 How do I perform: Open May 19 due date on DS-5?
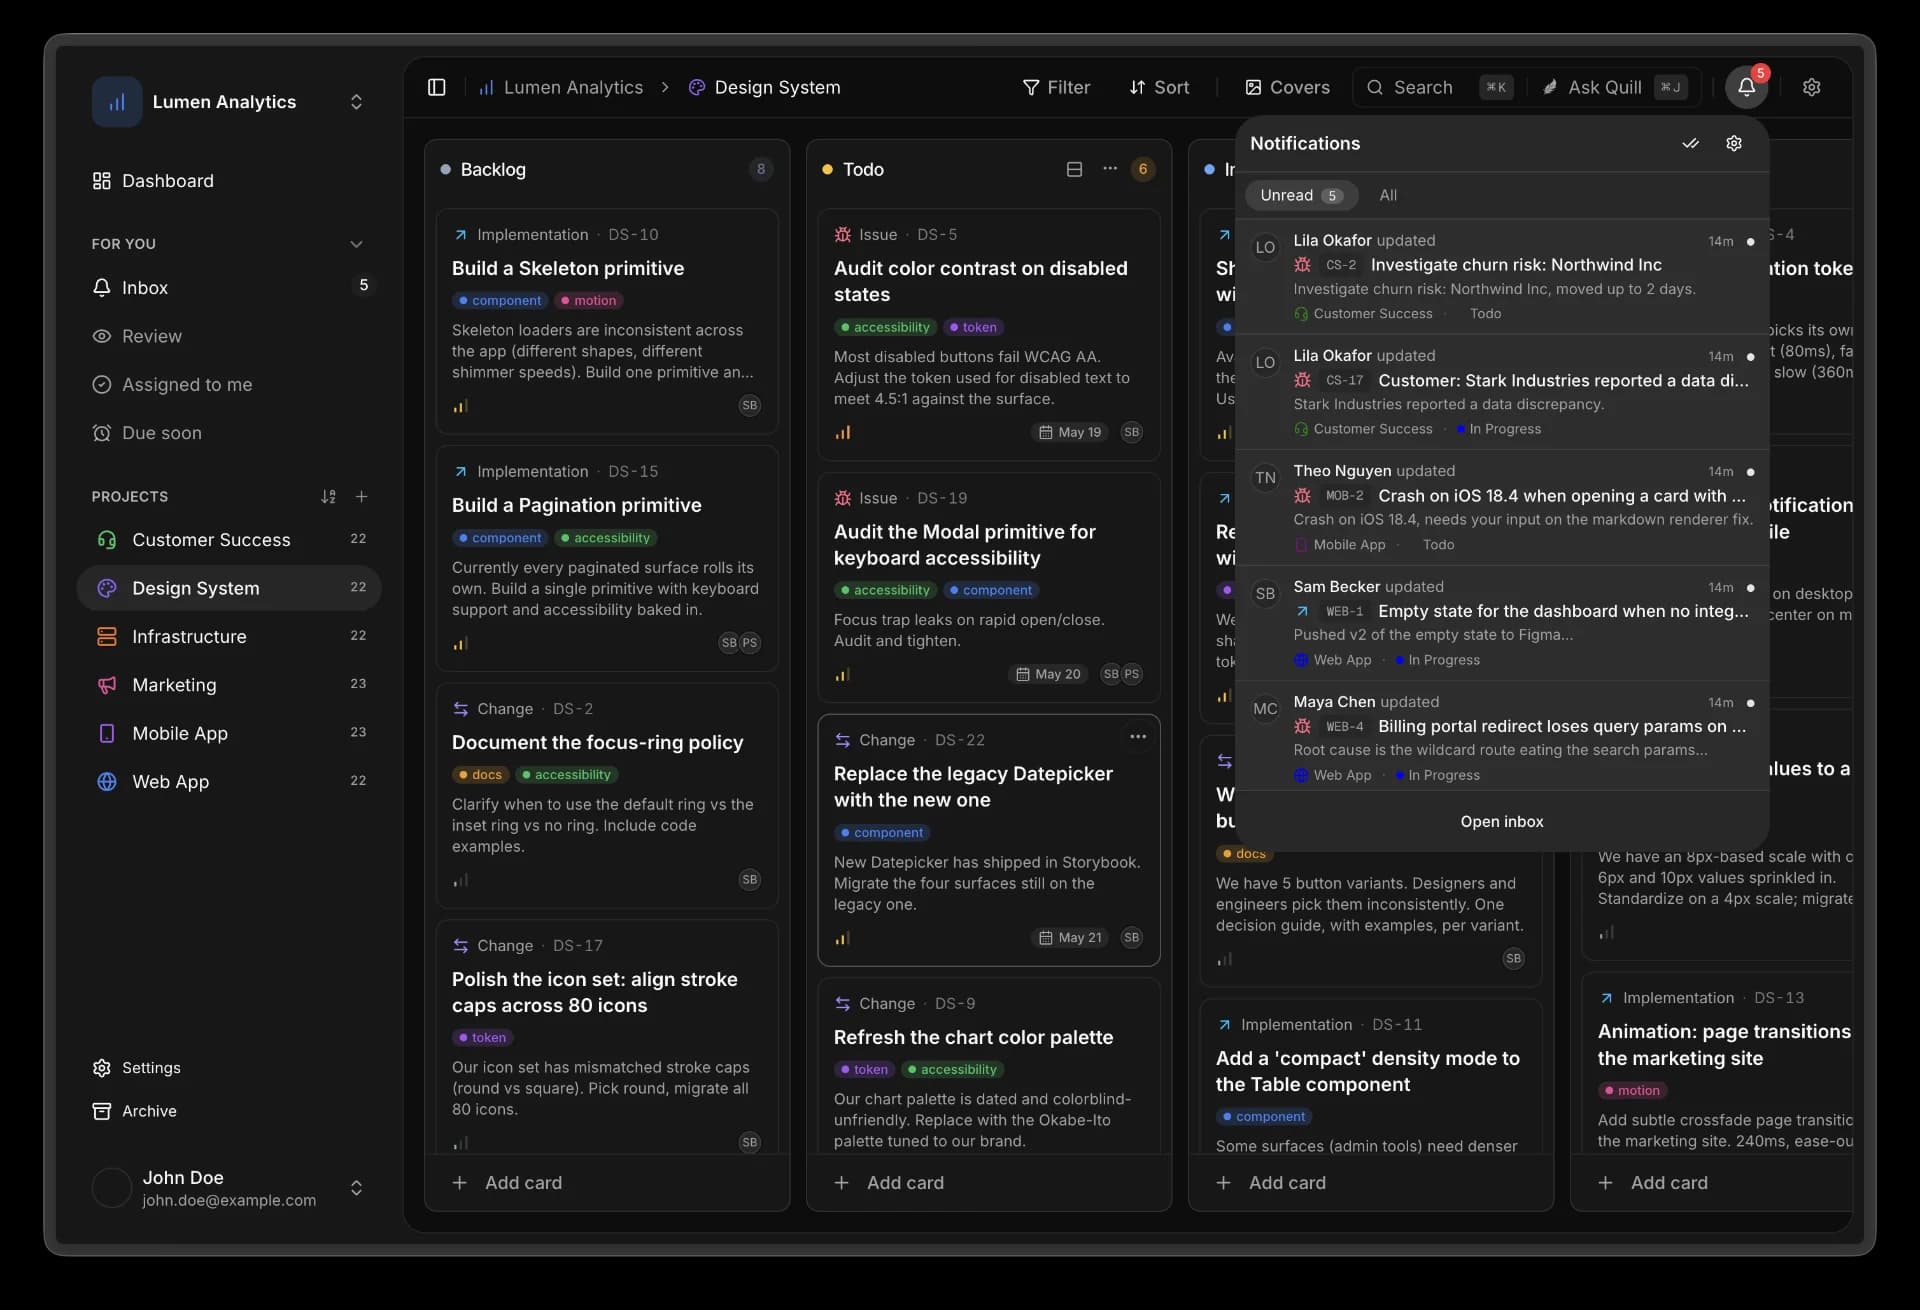1070,432
